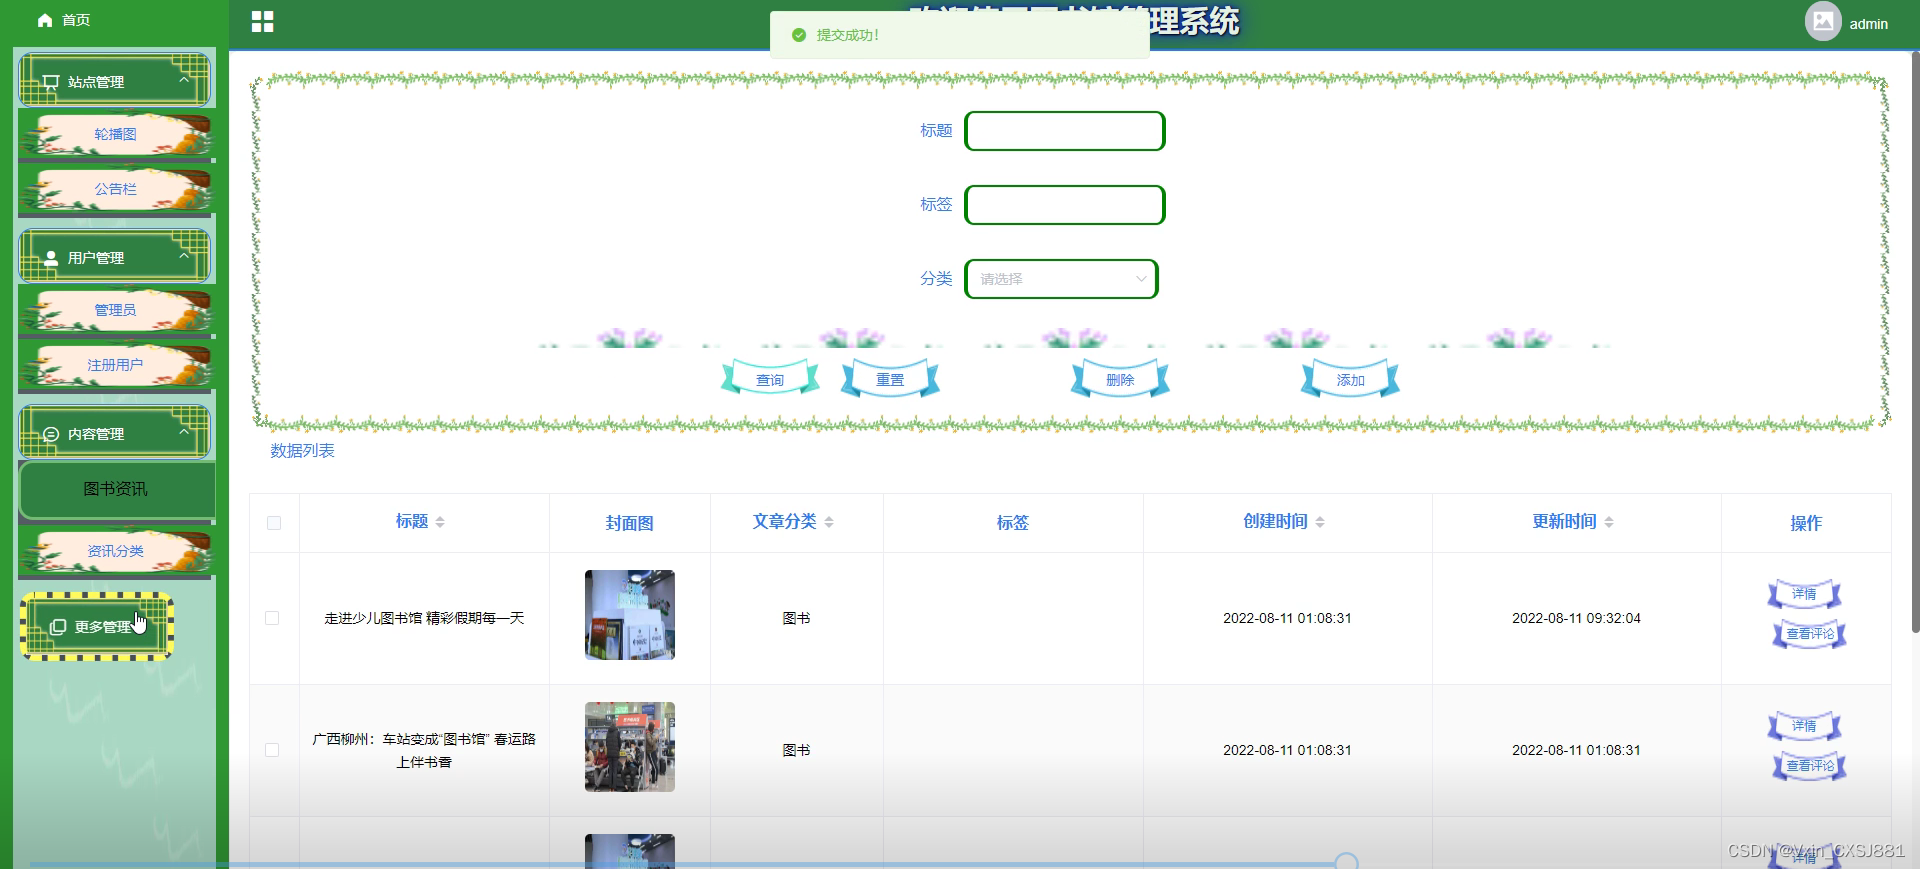Toggle the select-all header checkbox
1920x869 pixels.
click(274, 523)
